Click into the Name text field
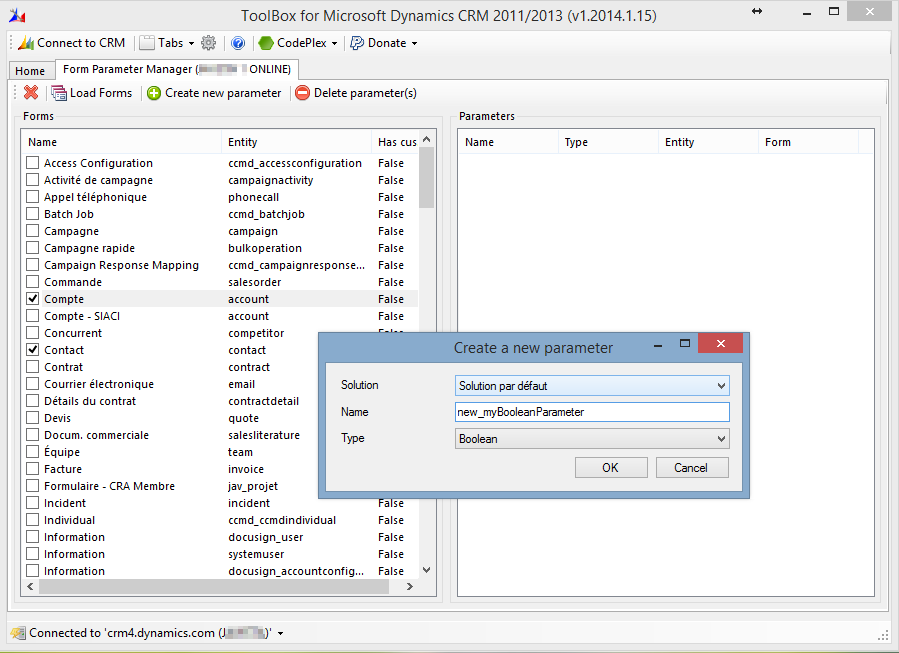 point(592,412)
